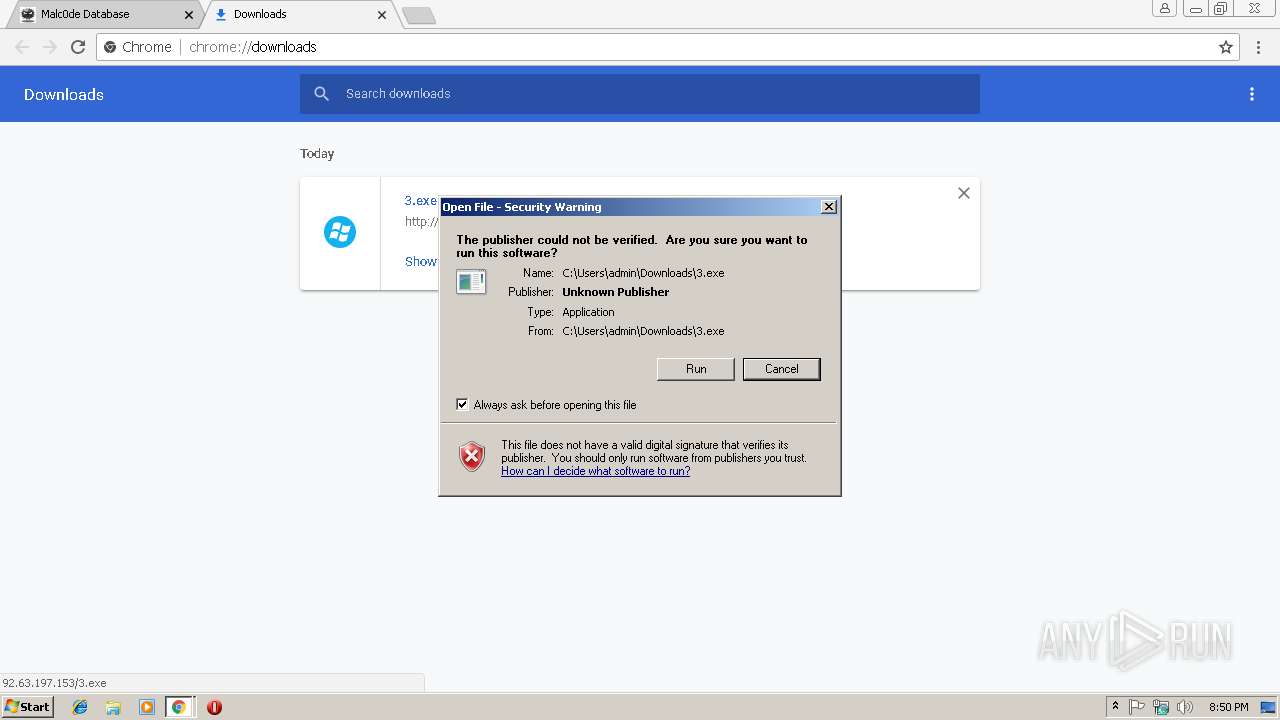Remove 3.exe from the downloads list
The height and width of the screenshot is (720, 1280).
tap(964, 193)
